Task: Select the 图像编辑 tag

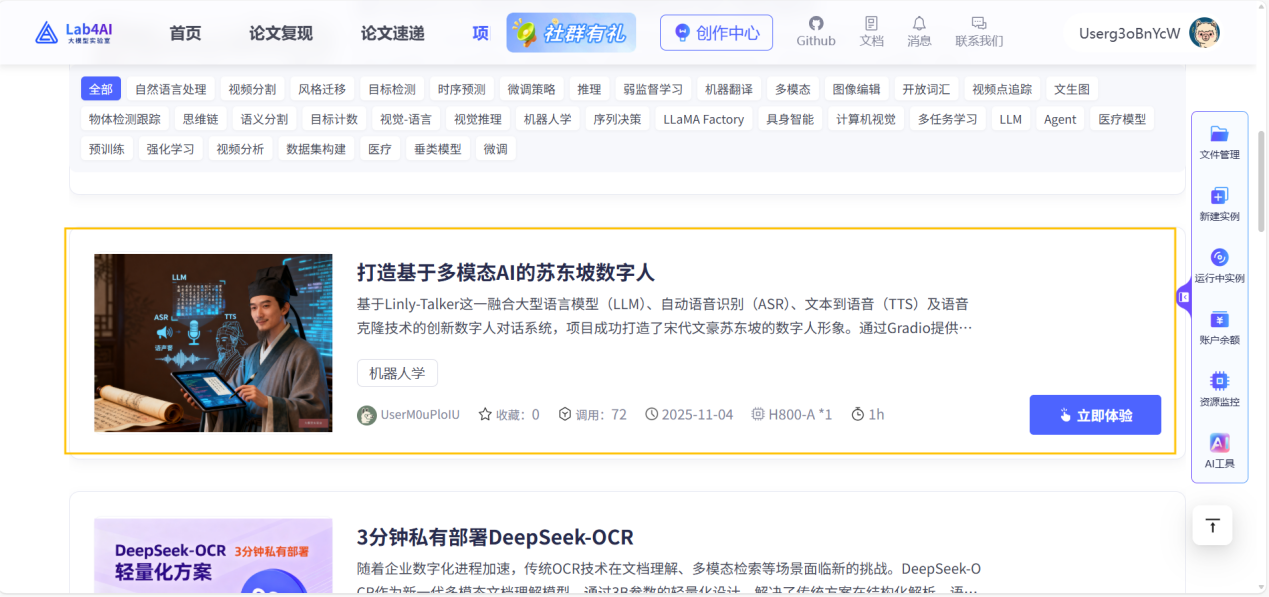Action: 857,89
